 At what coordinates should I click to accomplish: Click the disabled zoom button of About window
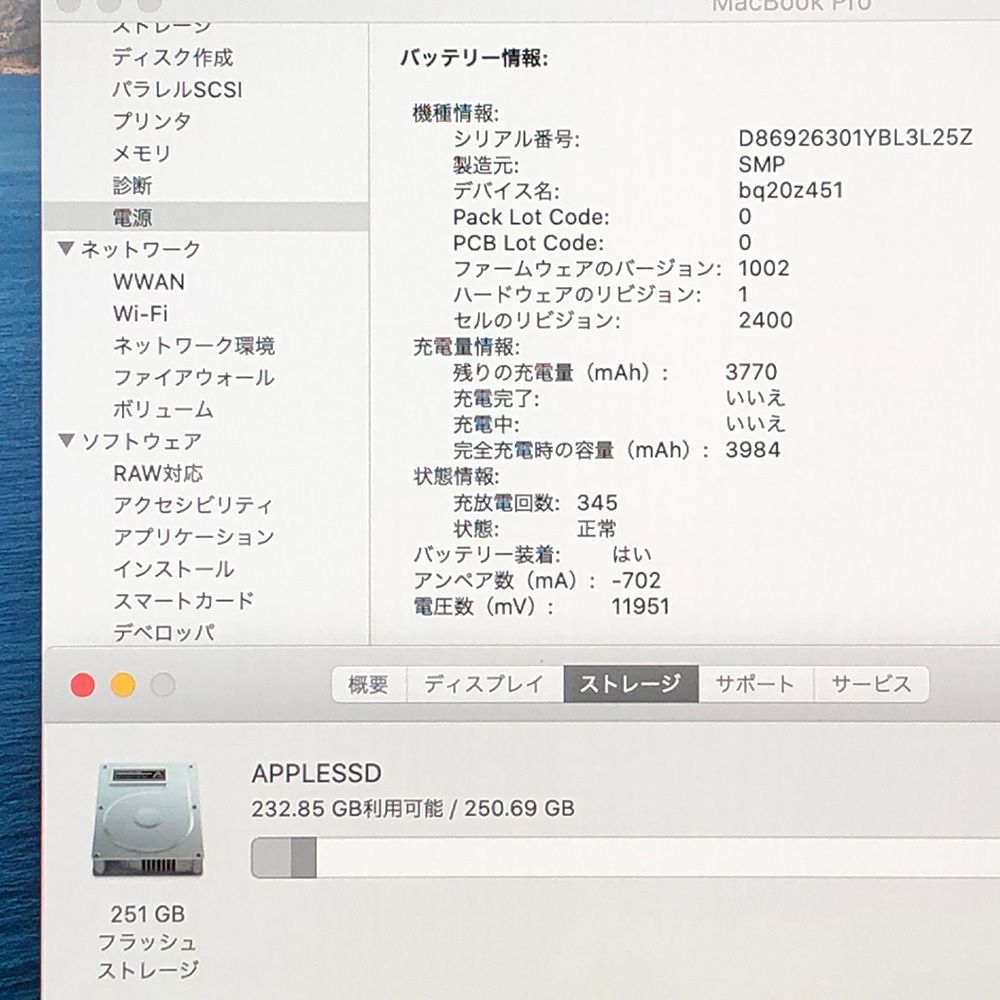[x=163, y=685]
